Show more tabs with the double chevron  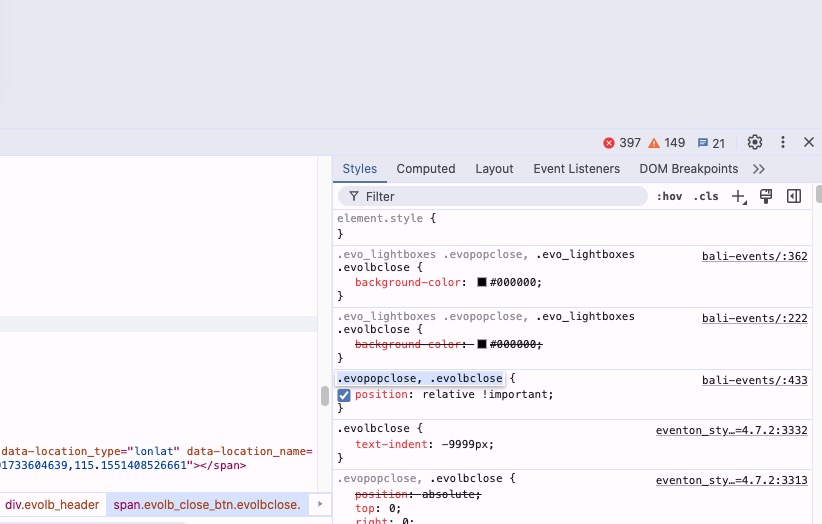pyautogui.click(x=759, y=169)
